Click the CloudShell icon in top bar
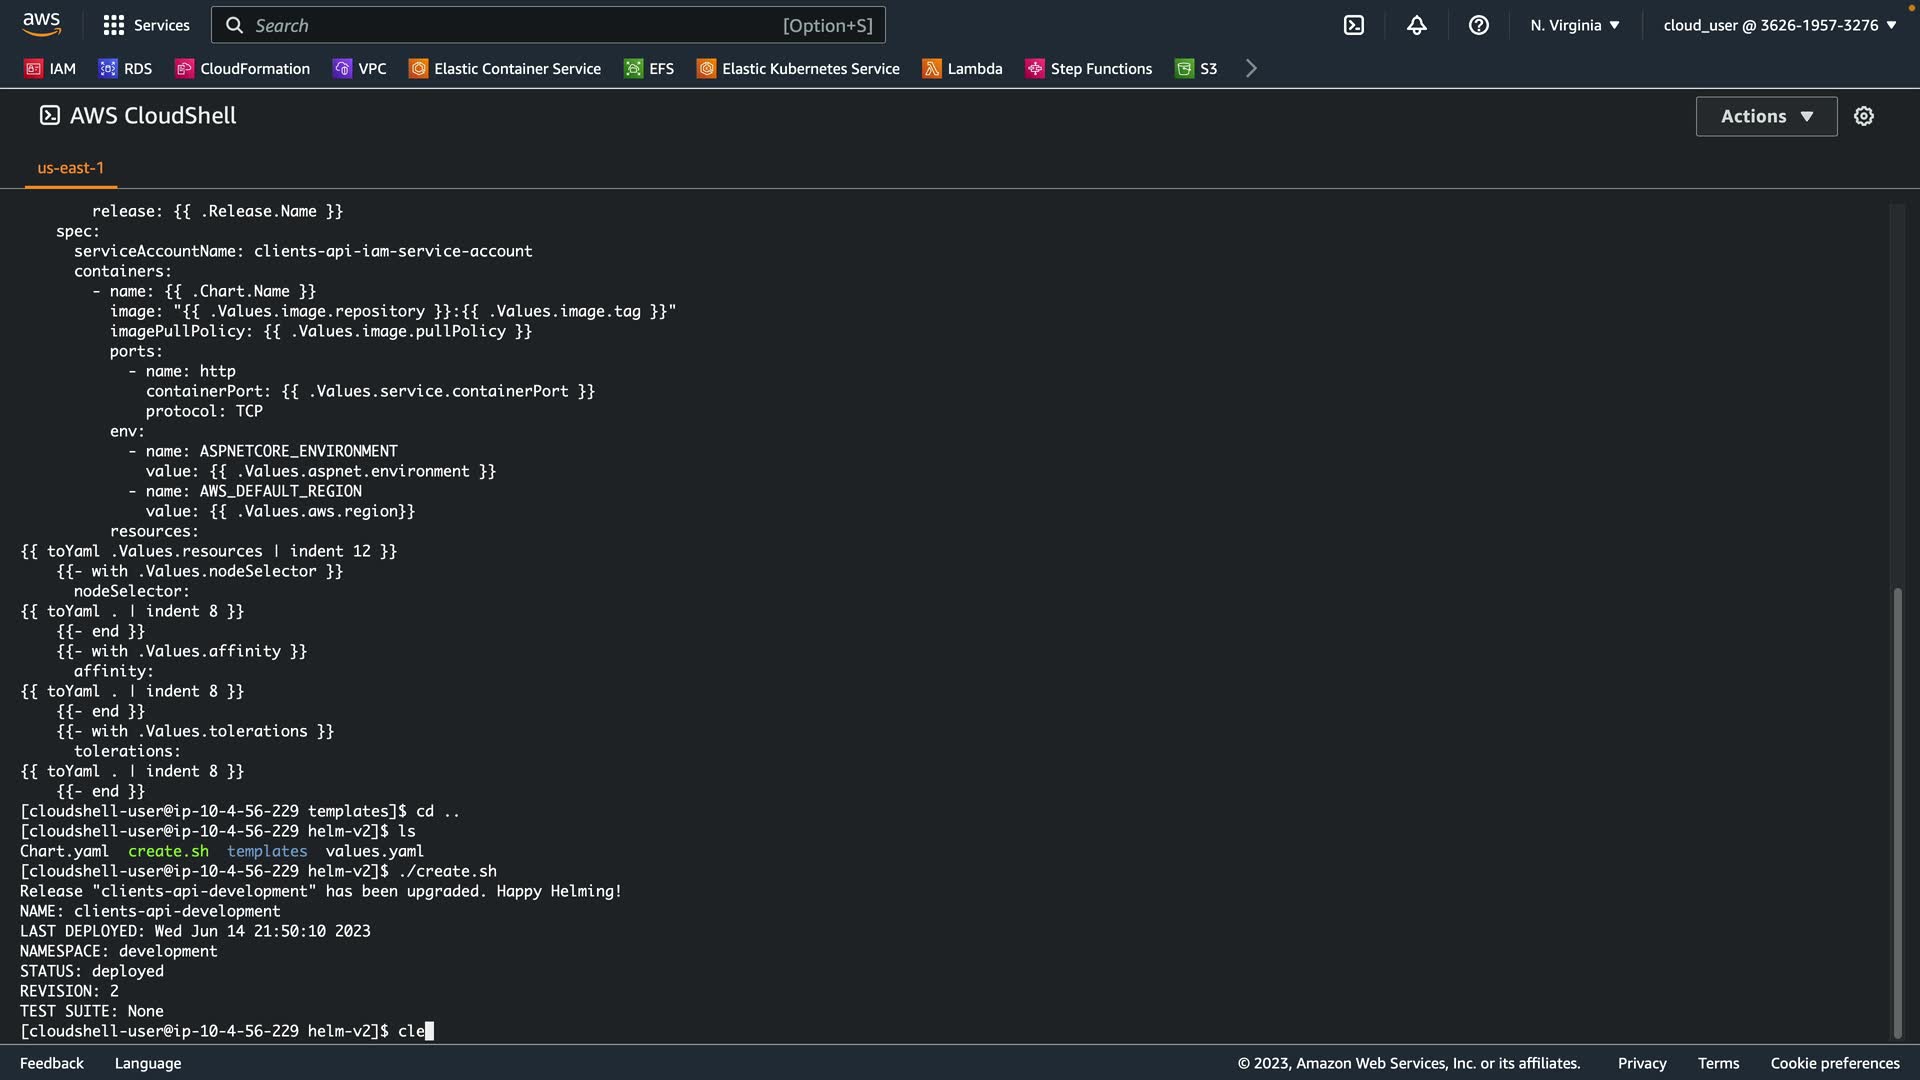 [1353, 25]
